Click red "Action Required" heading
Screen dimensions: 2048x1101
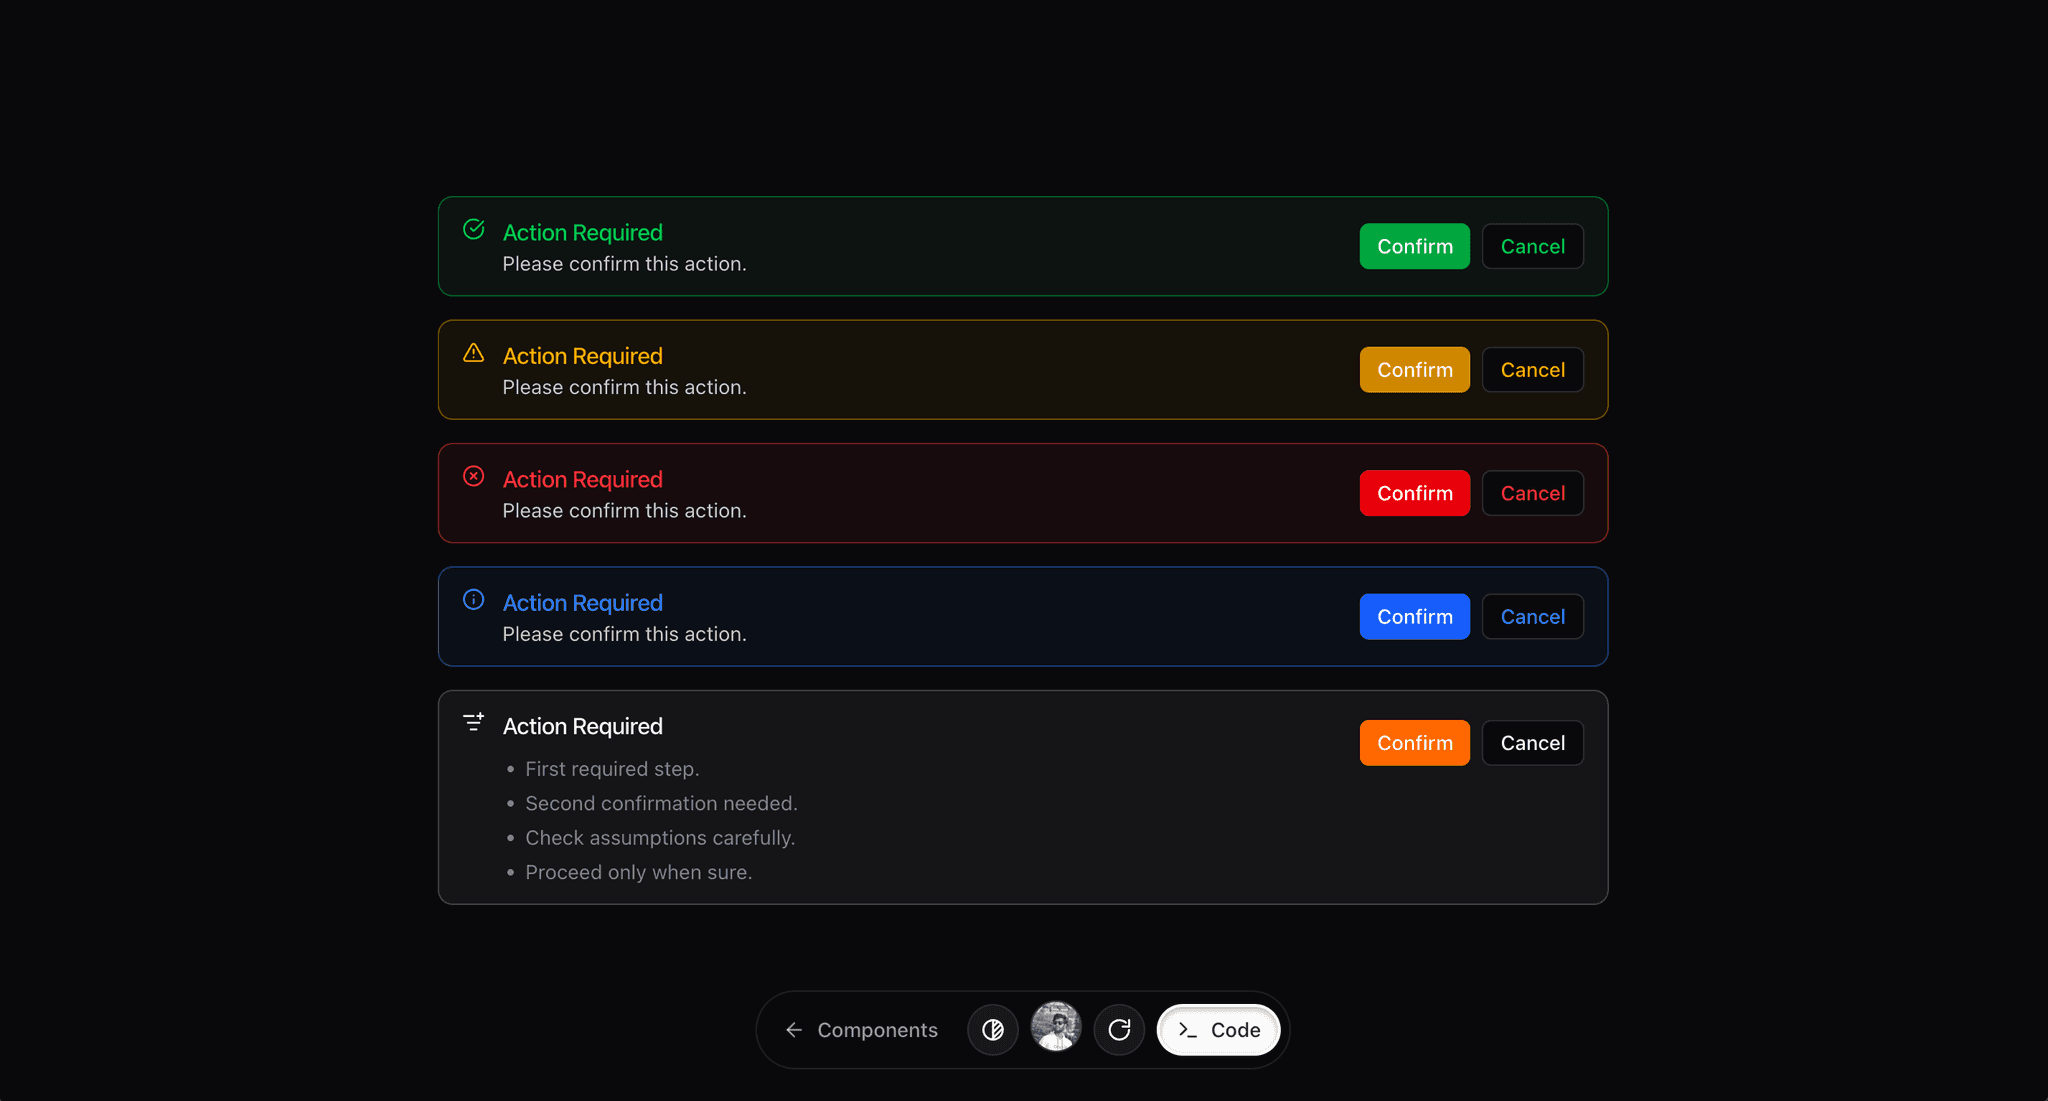pos(583,479)
